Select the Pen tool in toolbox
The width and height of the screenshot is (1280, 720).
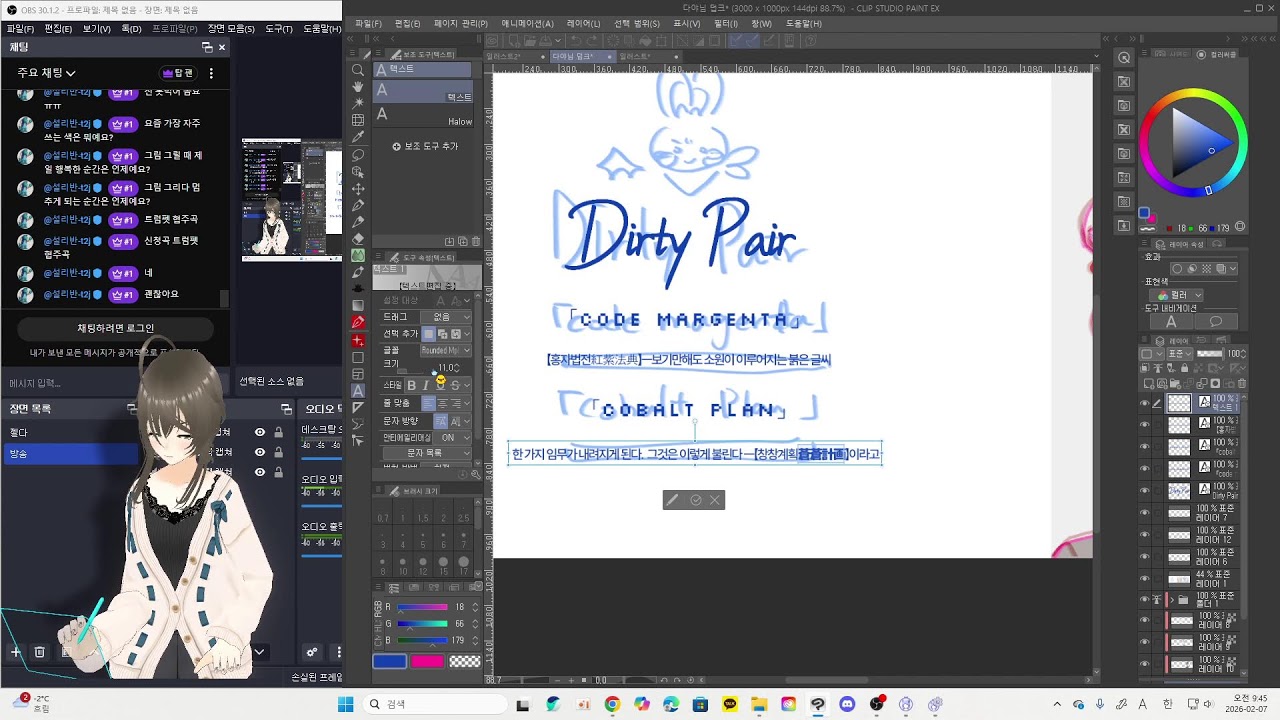[x=358, y=205]
